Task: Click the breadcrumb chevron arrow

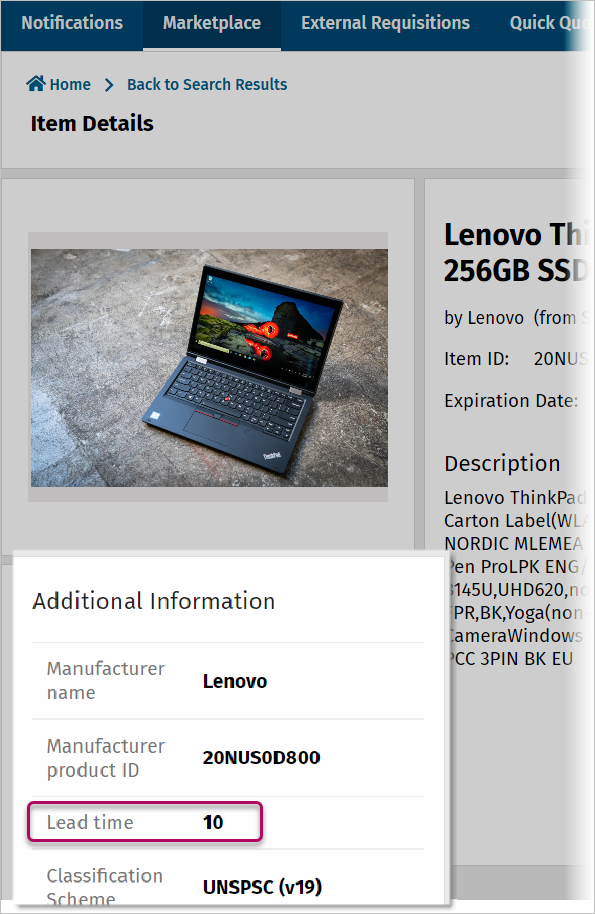Action: pos(109,85)
